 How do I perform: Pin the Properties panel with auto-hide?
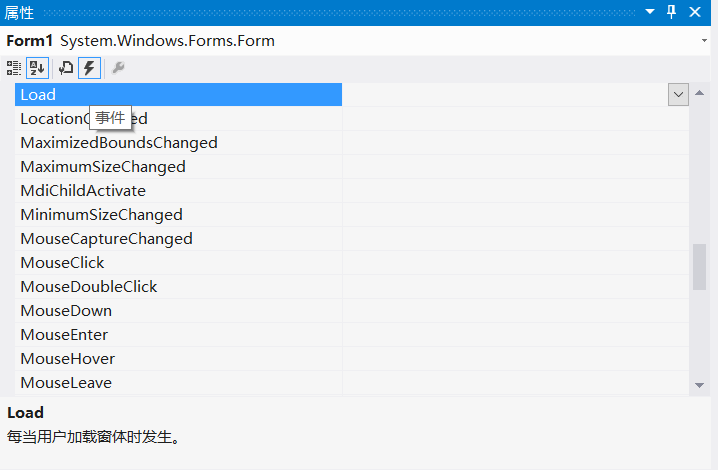[672, 12]
